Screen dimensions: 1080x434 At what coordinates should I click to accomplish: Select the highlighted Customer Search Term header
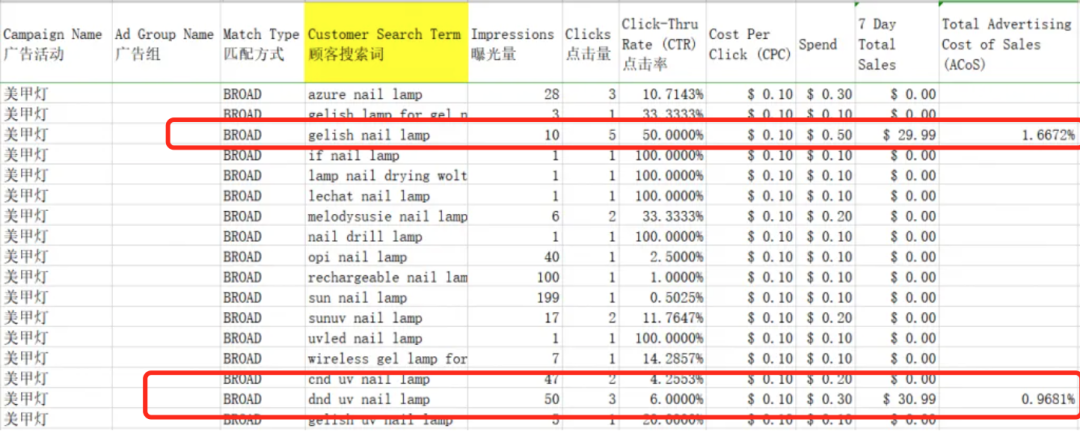[386, 43]
